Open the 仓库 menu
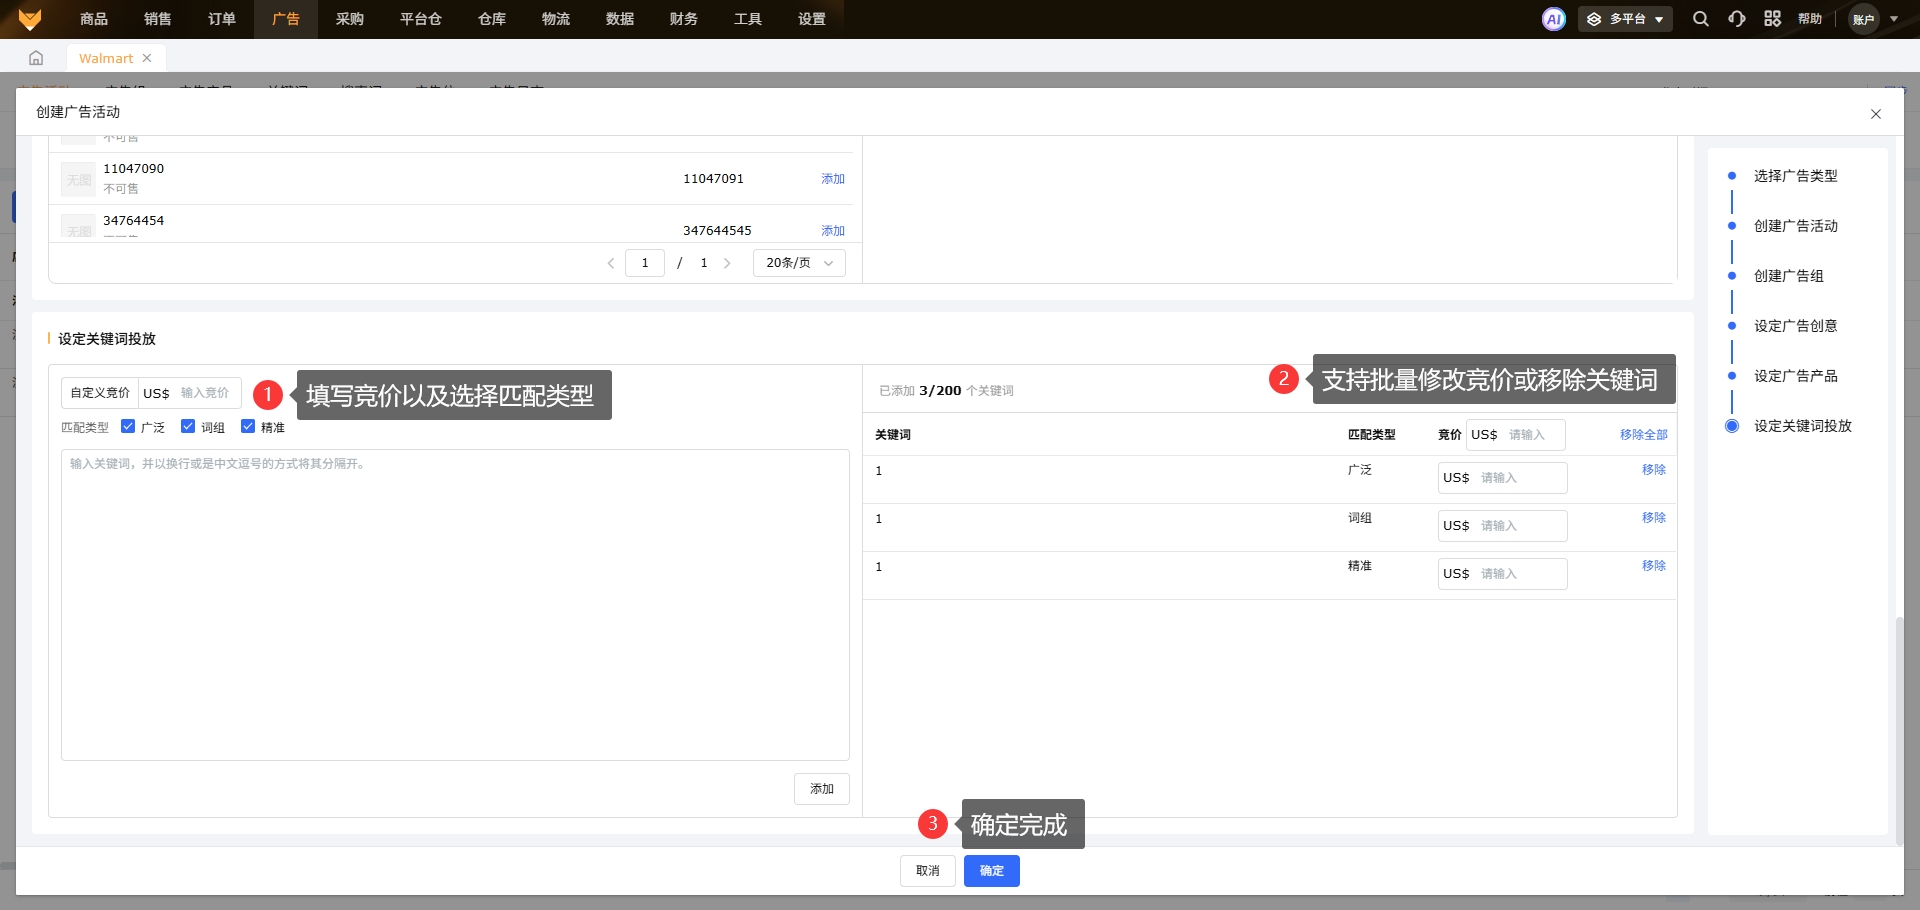1920x910 pixels. pos(492,19)
